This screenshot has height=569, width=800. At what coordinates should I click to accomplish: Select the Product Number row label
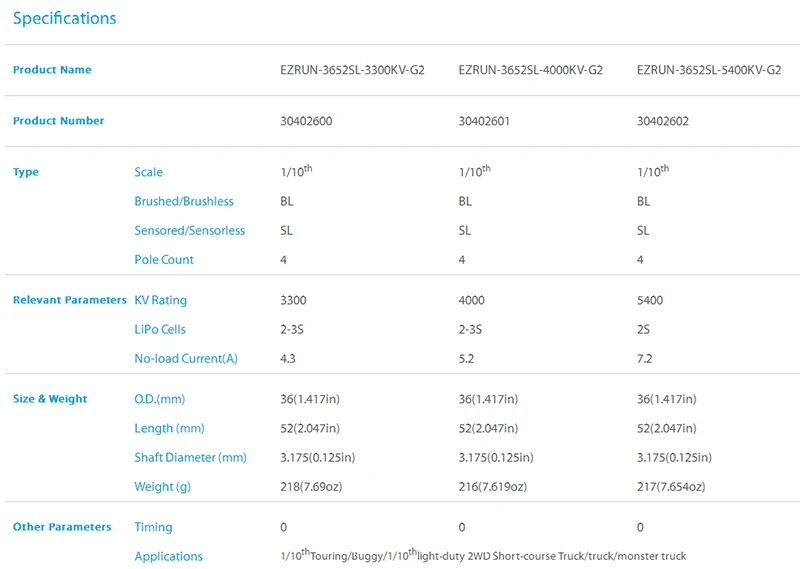pyautogui.click(x=58, y=121)
